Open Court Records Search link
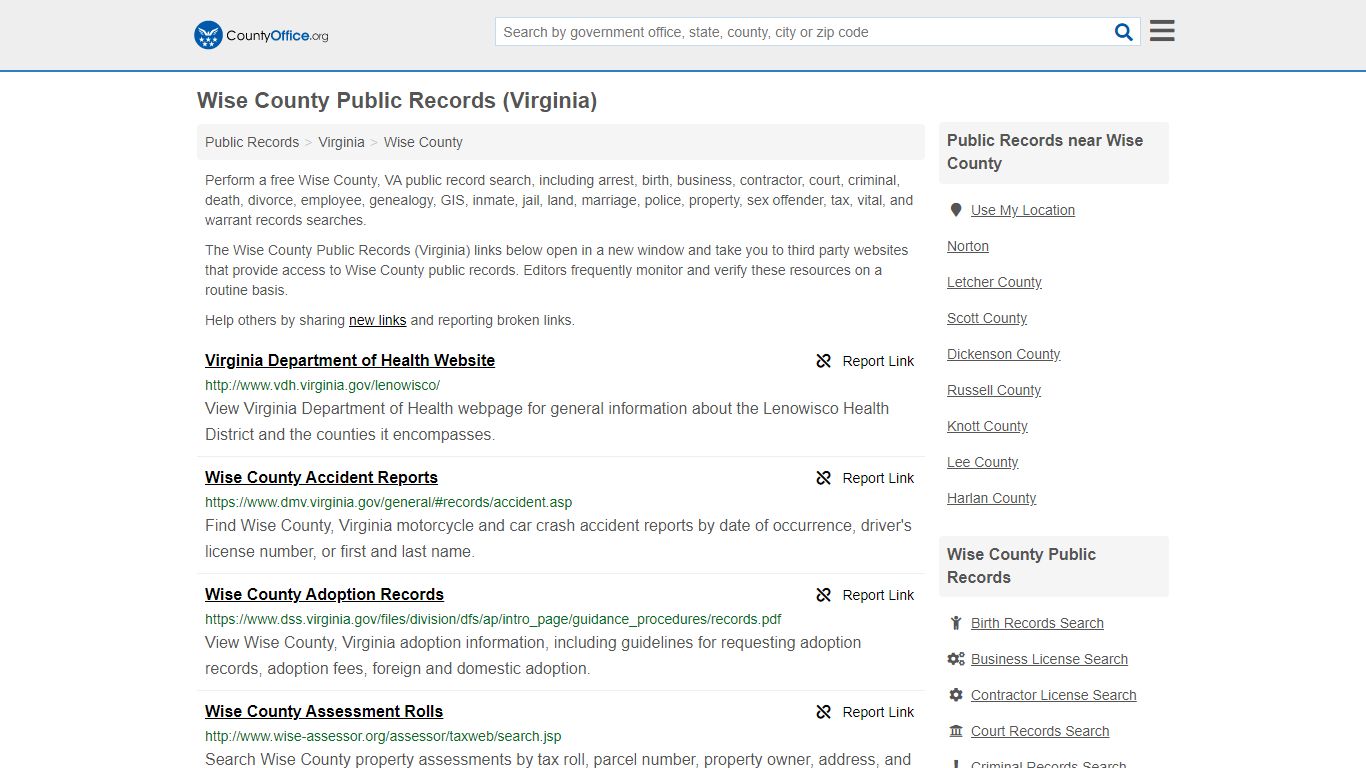 [1040, 731]
